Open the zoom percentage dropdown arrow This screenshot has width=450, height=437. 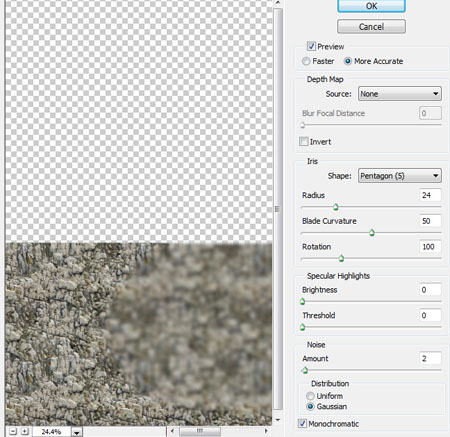pyautogui.click(x=77, y=432)
